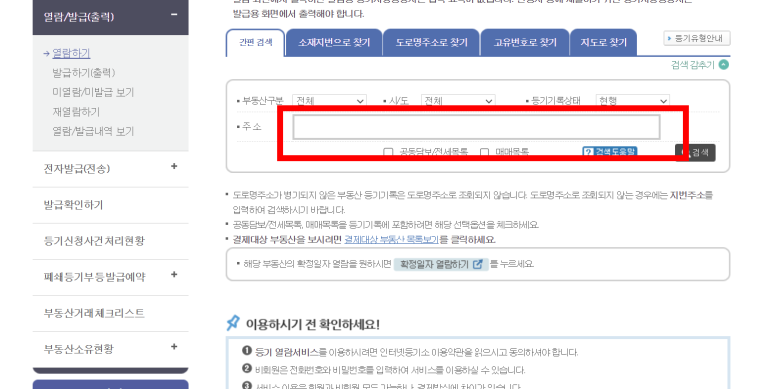Select the 간편 검색 tab
This screenshot has width=773, height=389.
[x=255, y=43]
